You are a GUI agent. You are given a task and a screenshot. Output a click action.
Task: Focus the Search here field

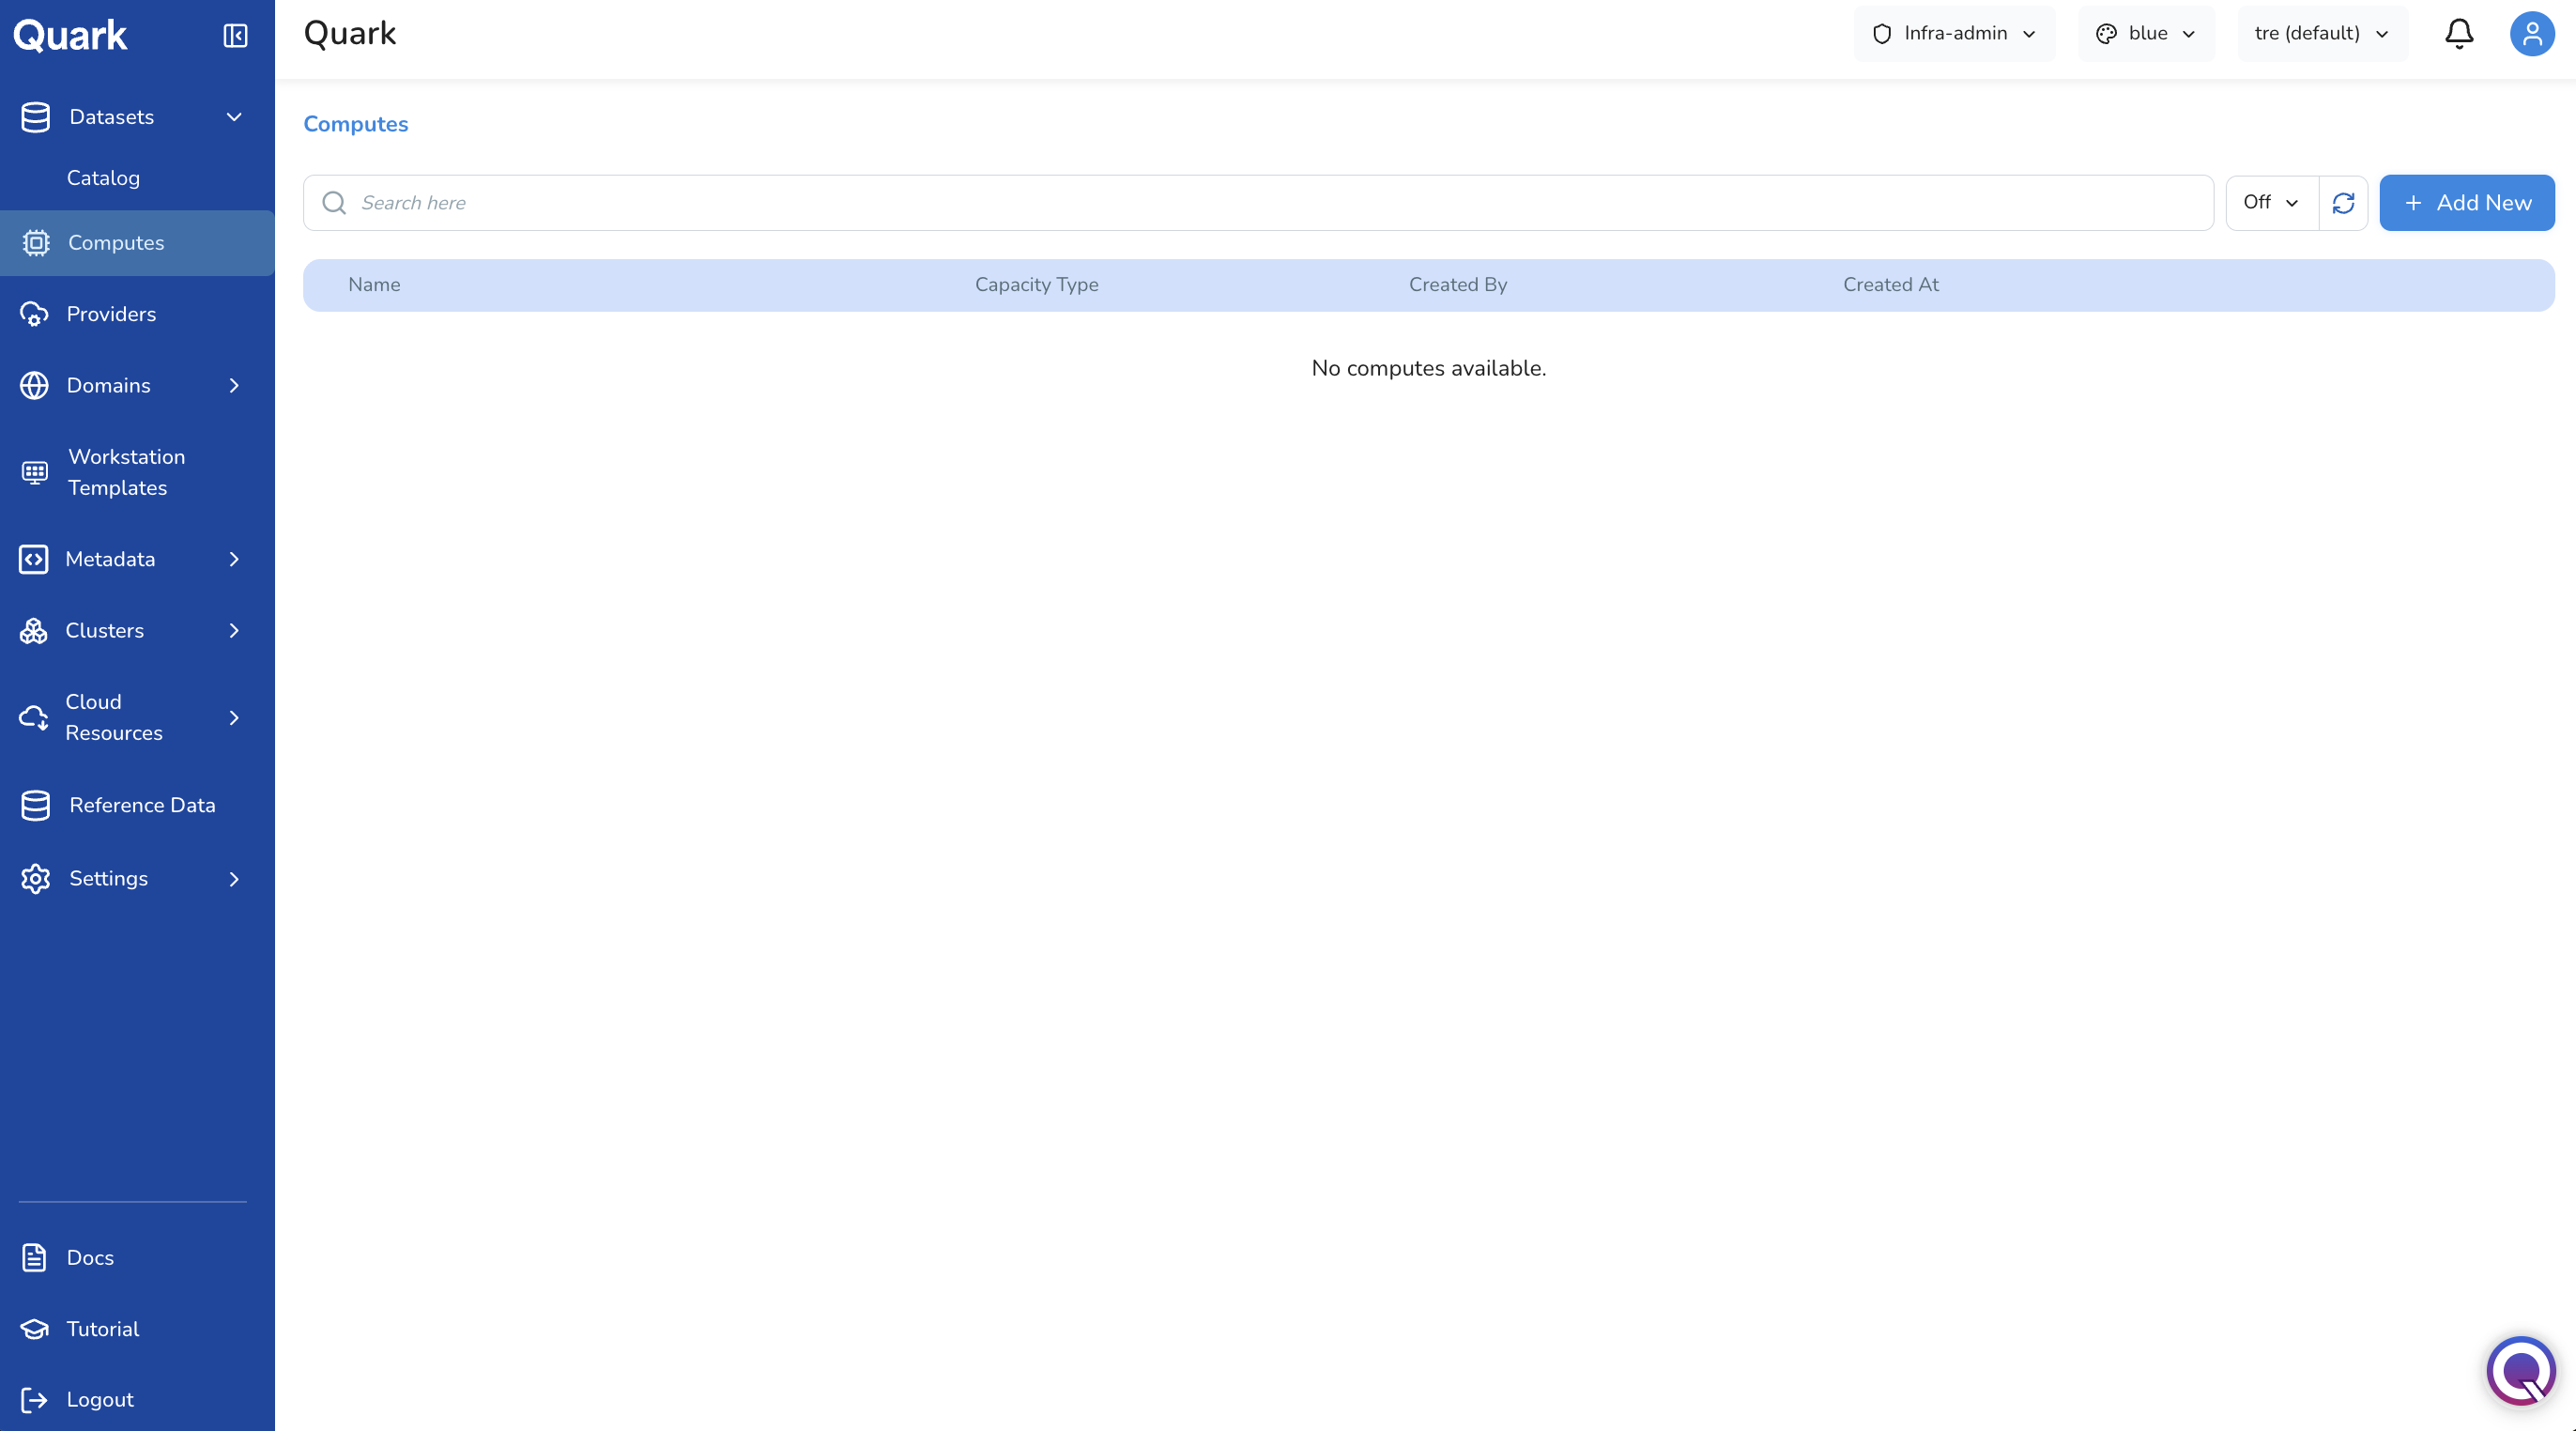point(1258,203)
